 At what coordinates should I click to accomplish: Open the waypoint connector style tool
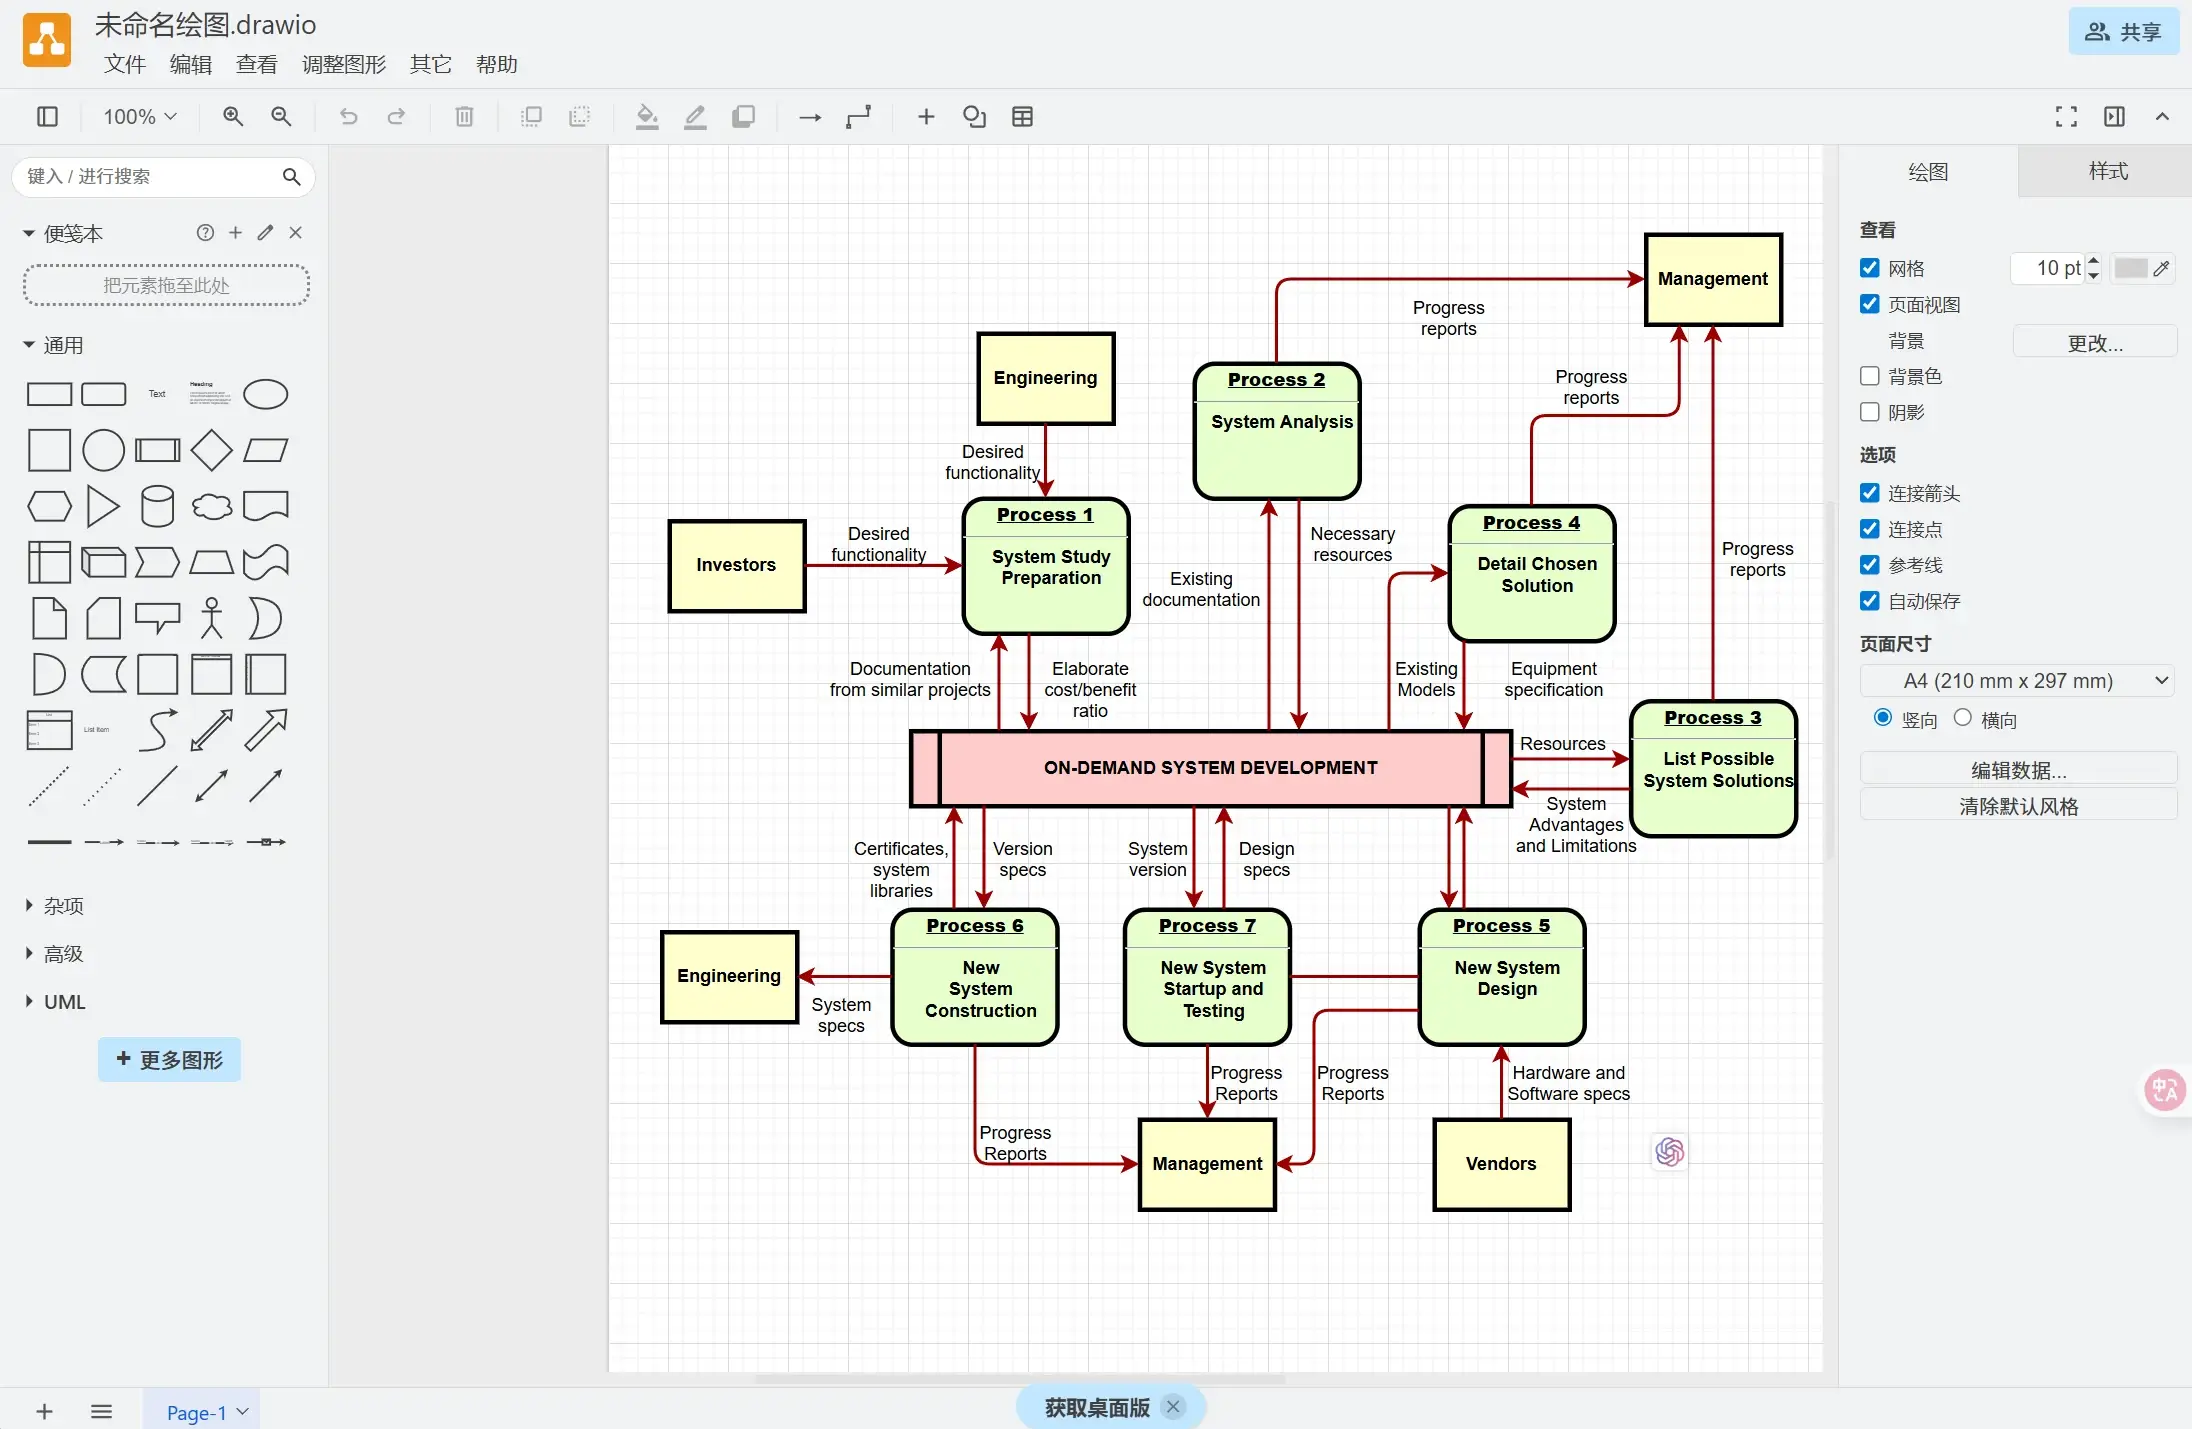858,117
